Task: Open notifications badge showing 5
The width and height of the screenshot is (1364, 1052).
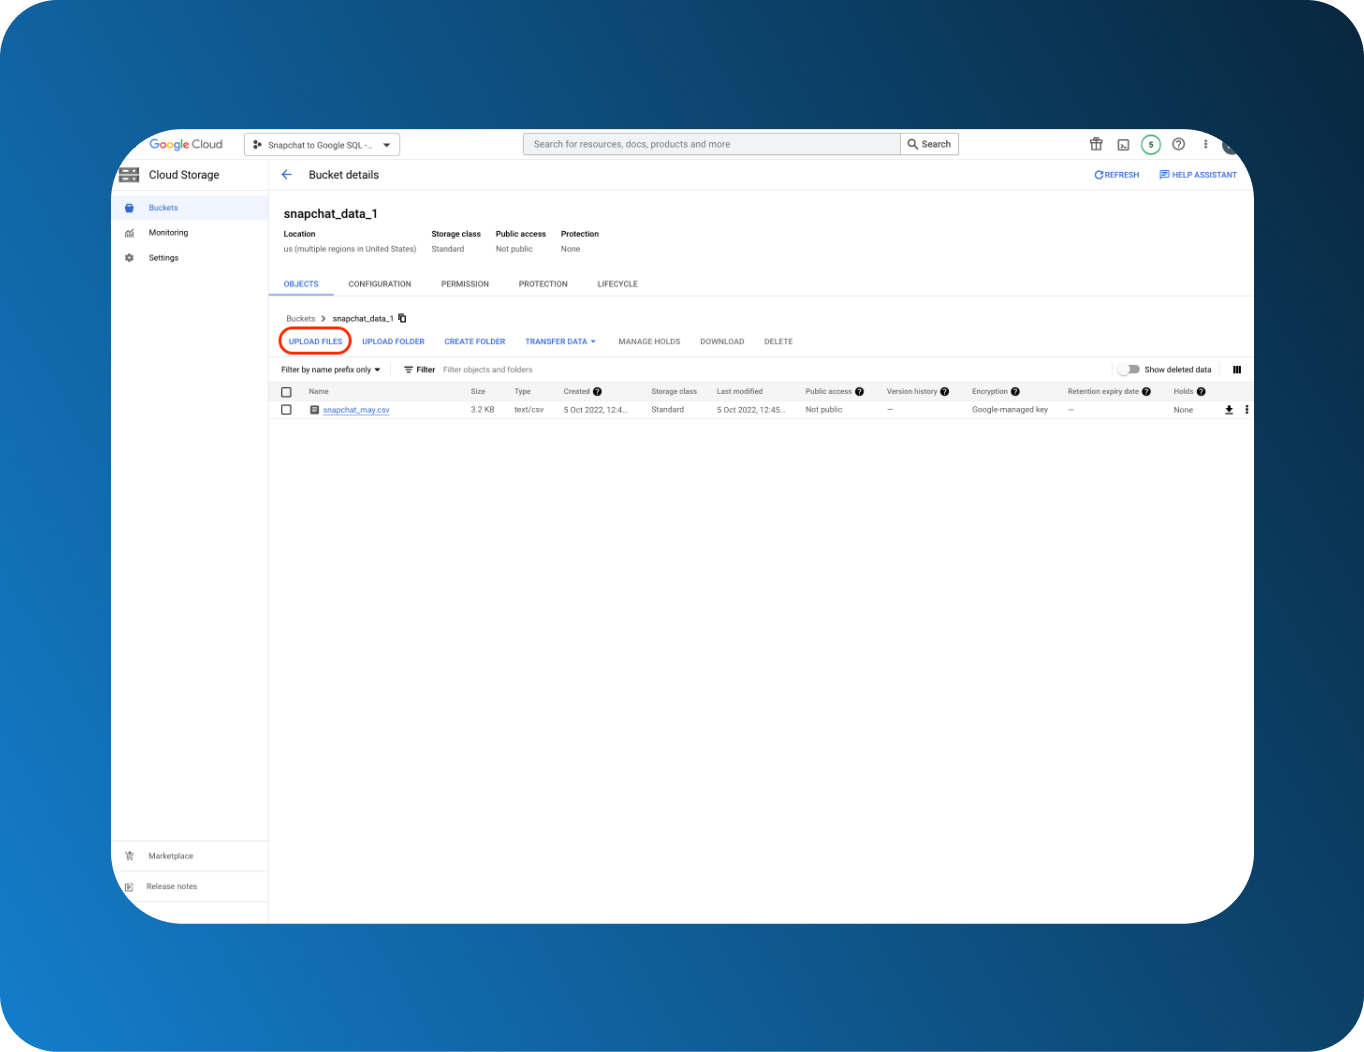Action: click(x=1151, y=145)
